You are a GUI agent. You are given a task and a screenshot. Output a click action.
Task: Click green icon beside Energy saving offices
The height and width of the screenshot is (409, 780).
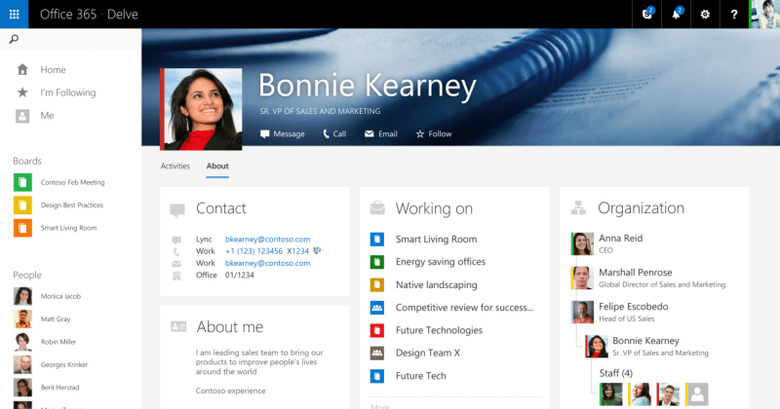point(377,262)
